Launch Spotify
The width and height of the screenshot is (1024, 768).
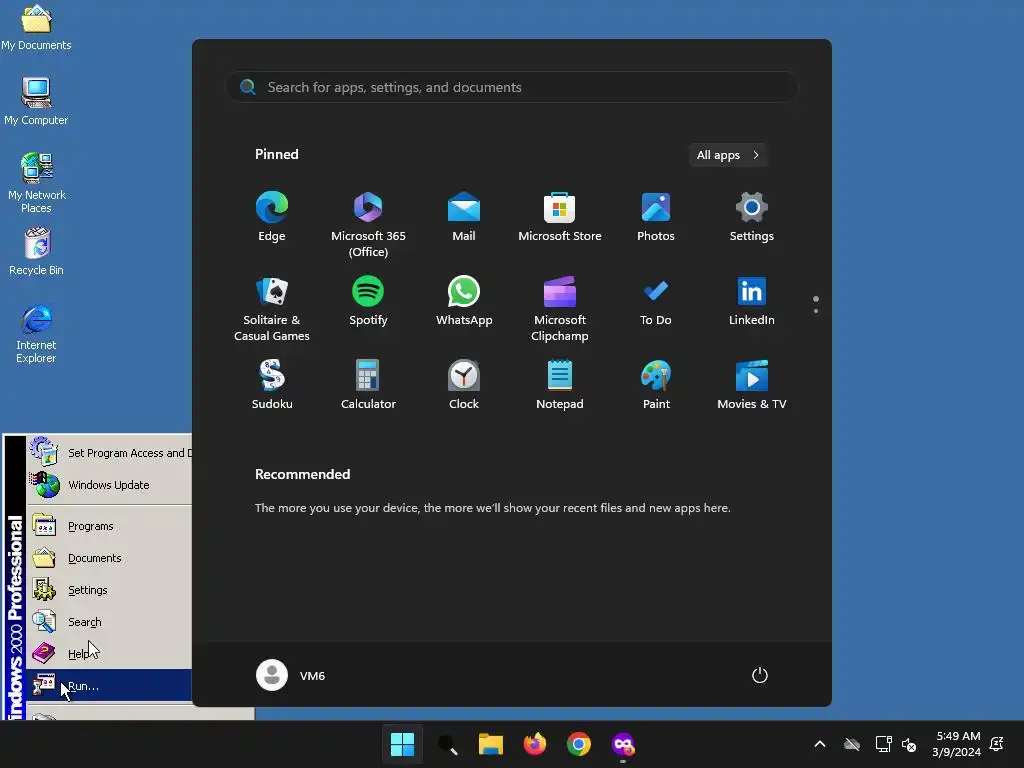(x=368, y=301)
